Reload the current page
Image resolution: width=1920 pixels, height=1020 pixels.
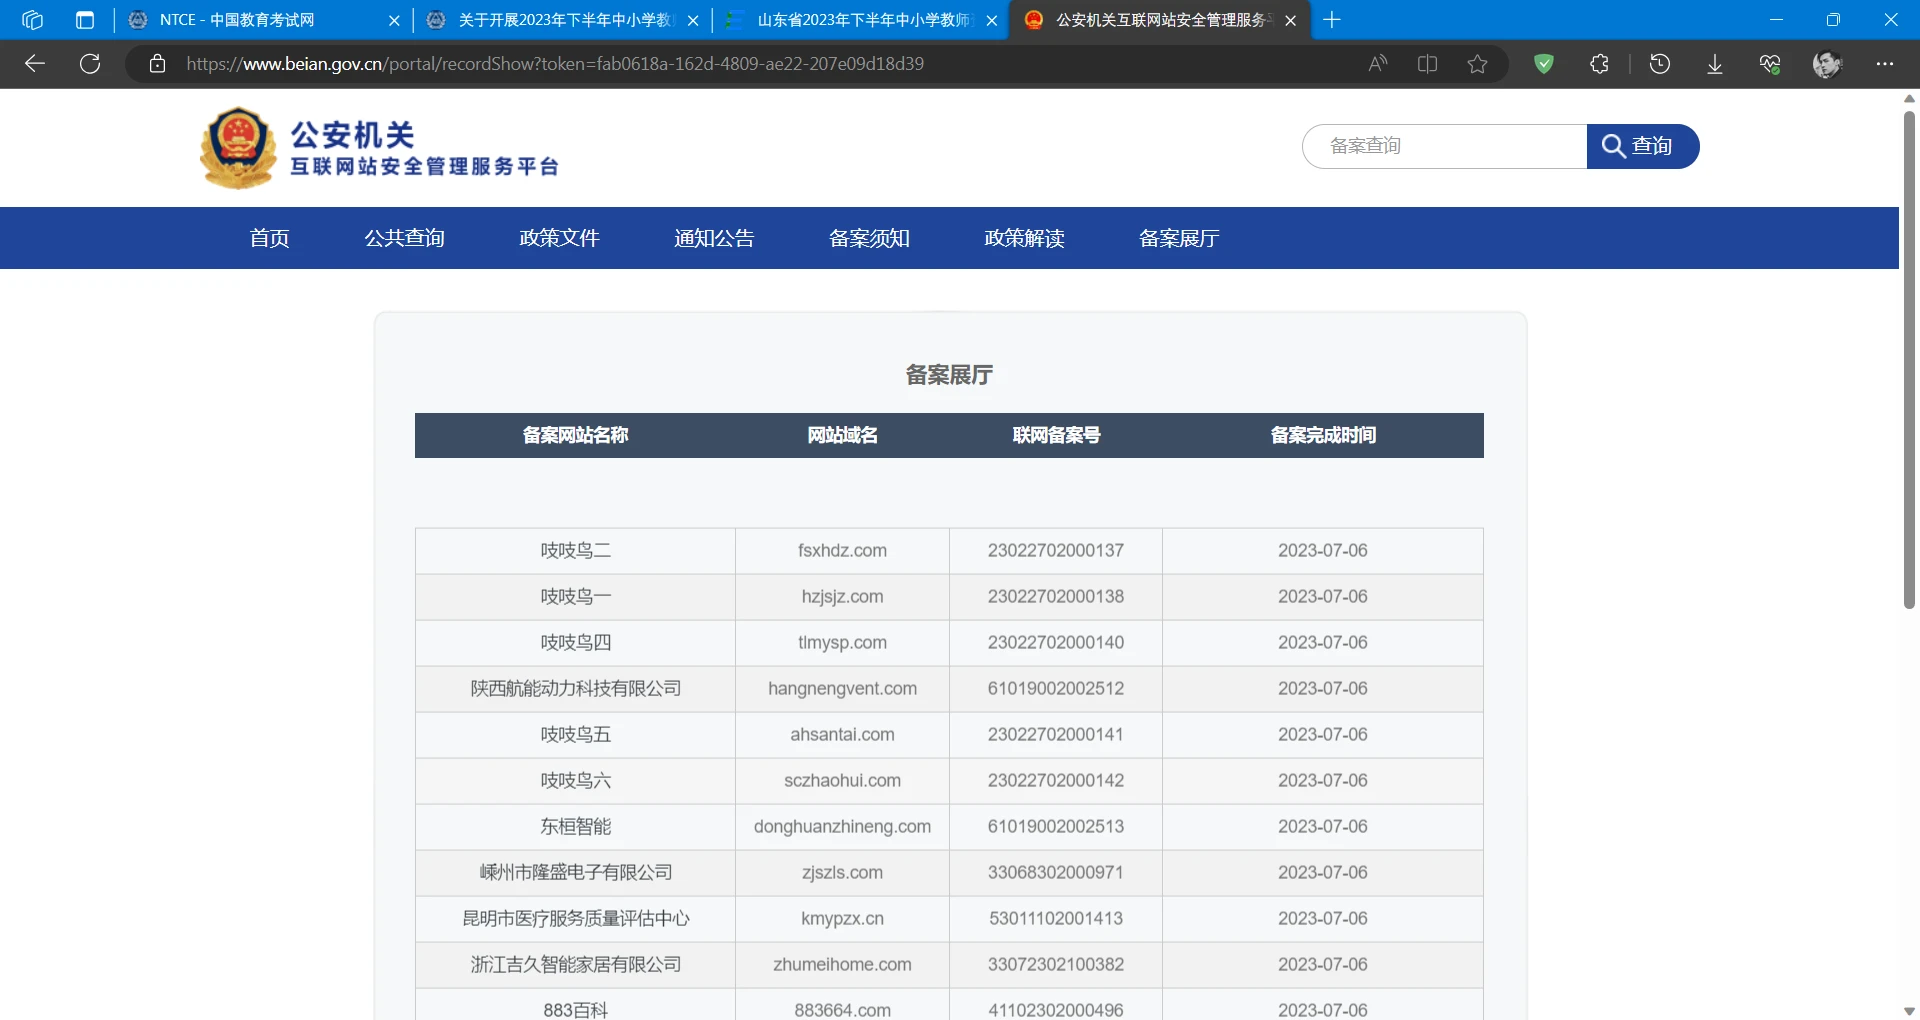click(90, 64)
